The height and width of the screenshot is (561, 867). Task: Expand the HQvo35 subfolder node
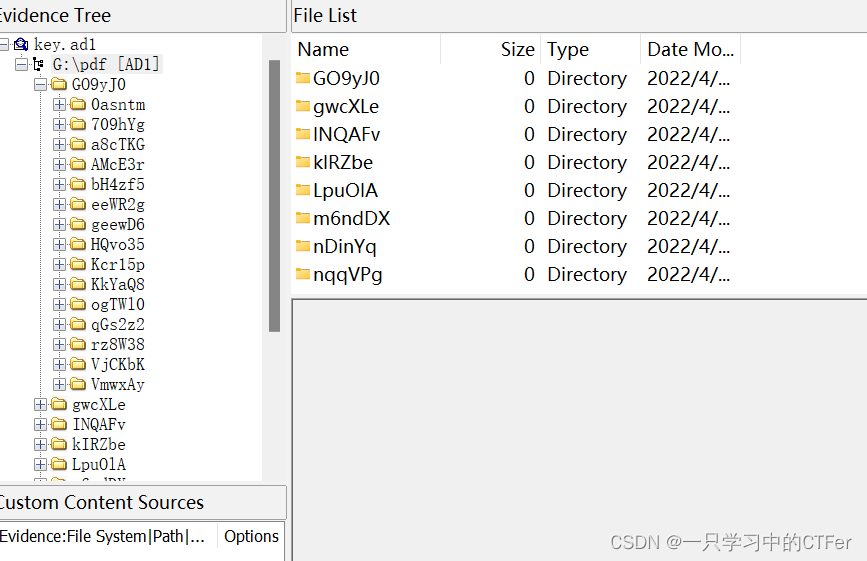pyautogui.click(x=60, y=244)
